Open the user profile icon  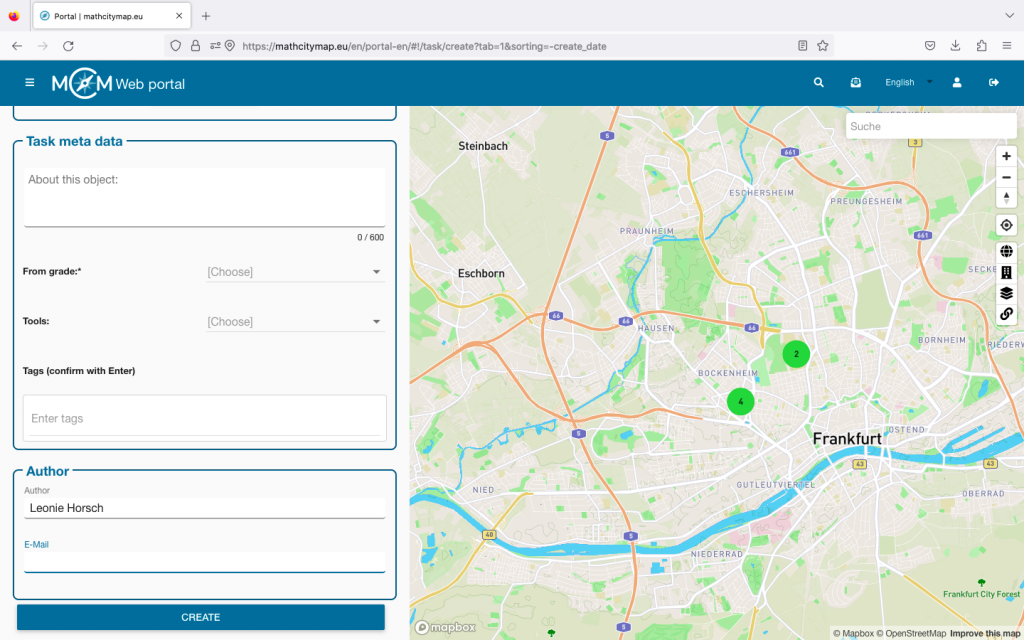click(957, 83)
